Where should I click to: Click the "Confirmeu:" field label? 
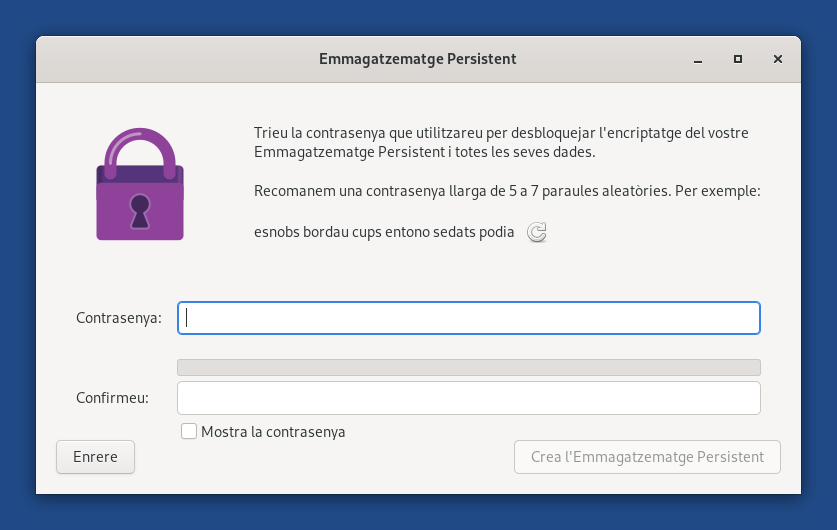(x=112, y=398)
